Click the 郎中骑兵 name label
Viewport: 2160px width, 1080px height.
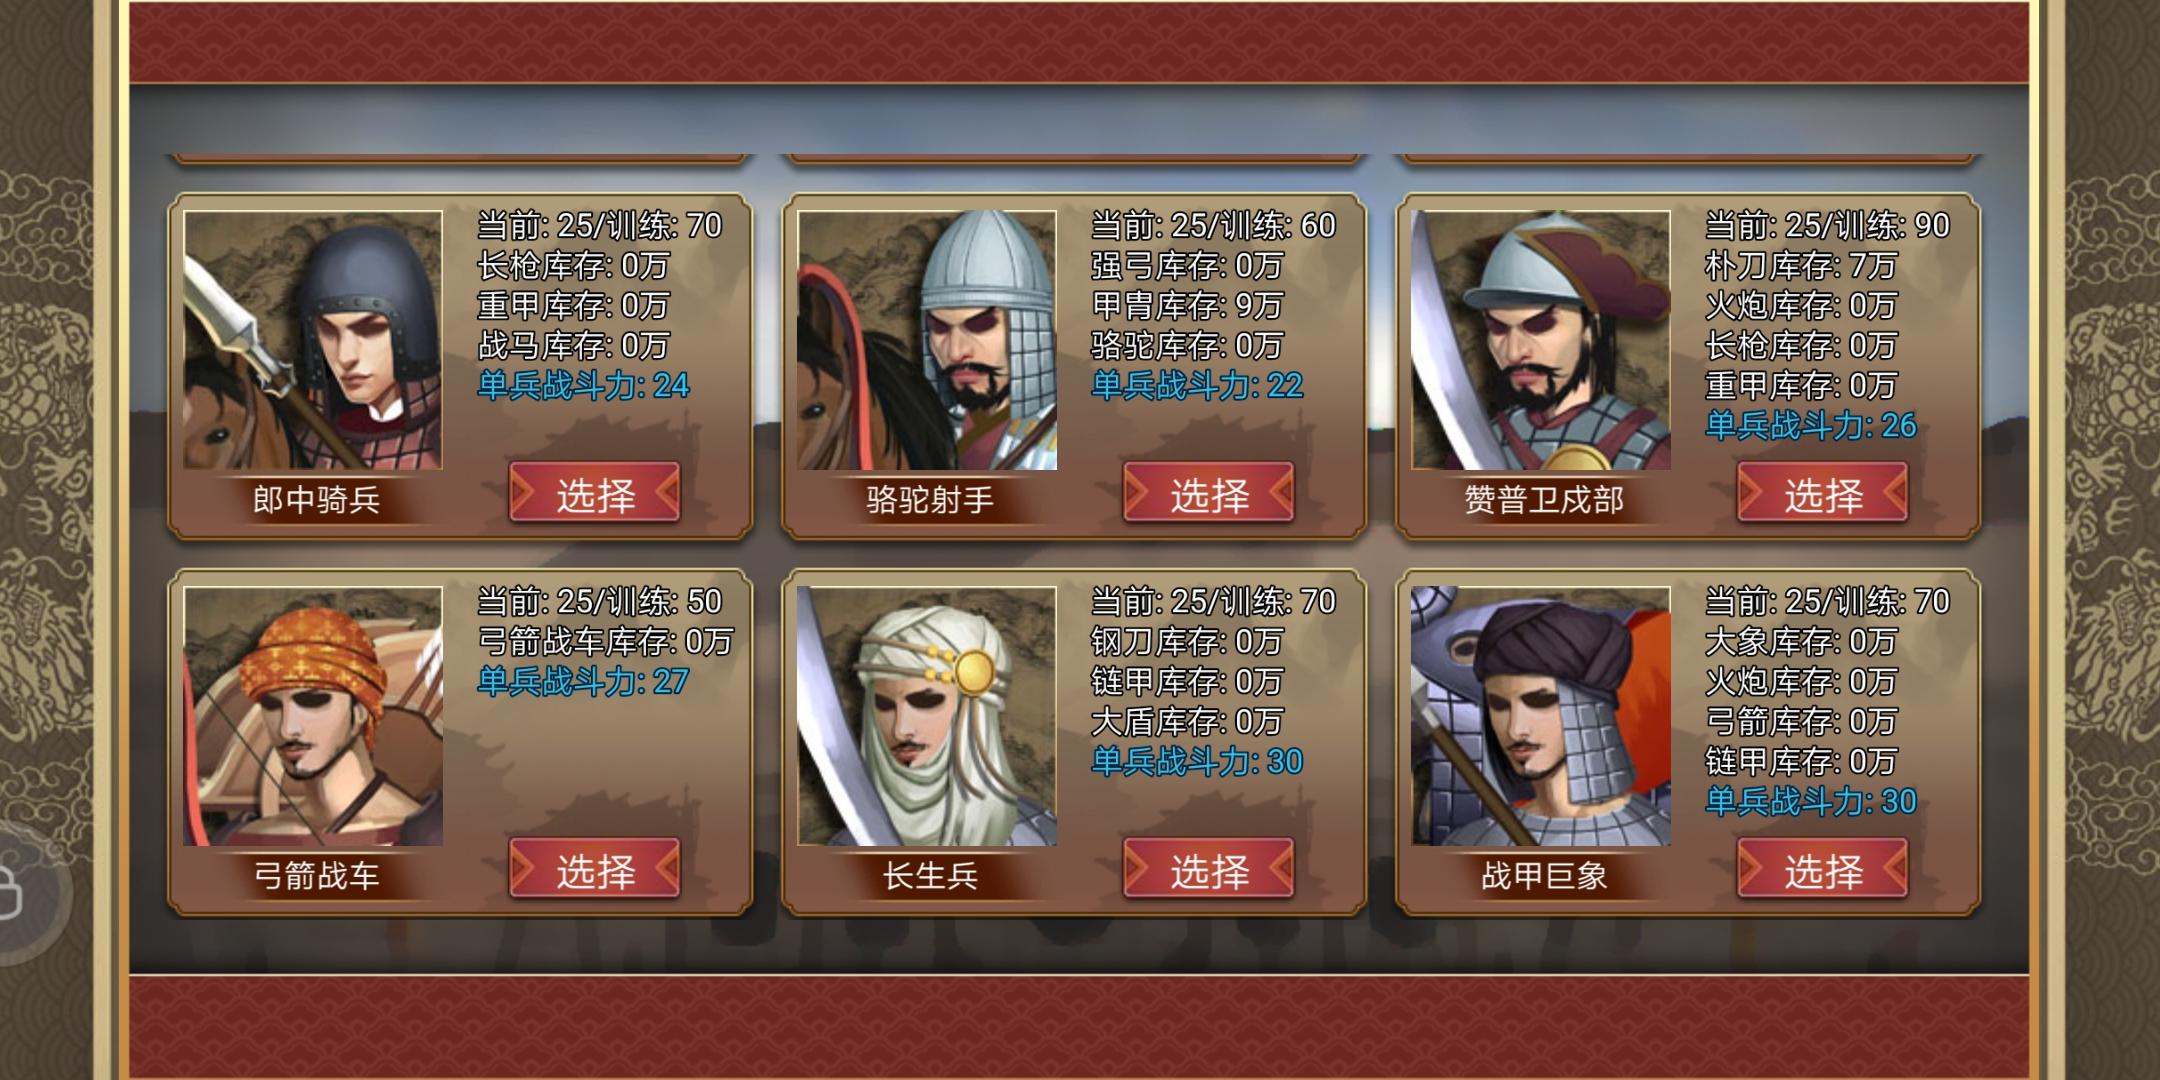tap(316, 499)
